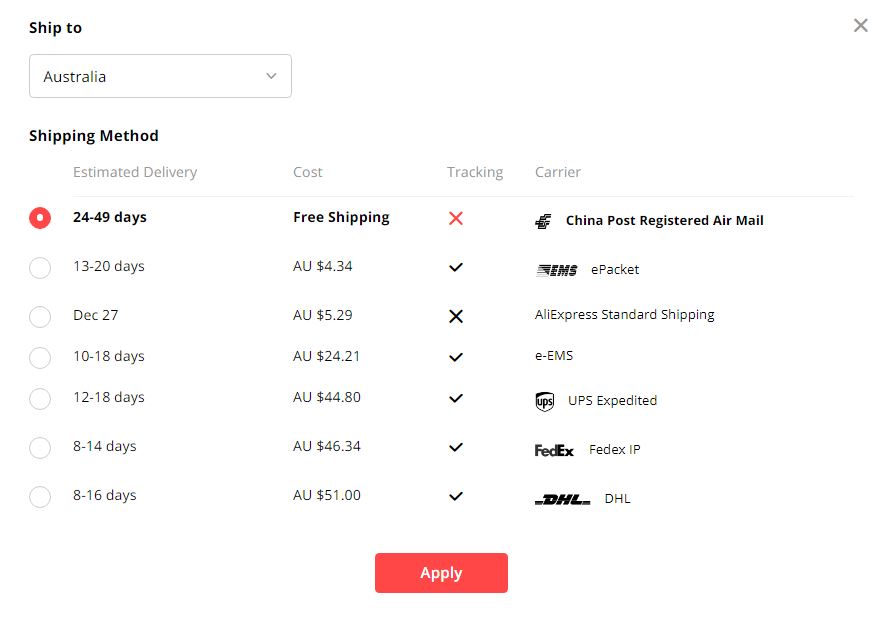The width and height of the screenshot is (880, 620).
Task: Select the 10-18 days e-EMS radio button
Action: 40,357
